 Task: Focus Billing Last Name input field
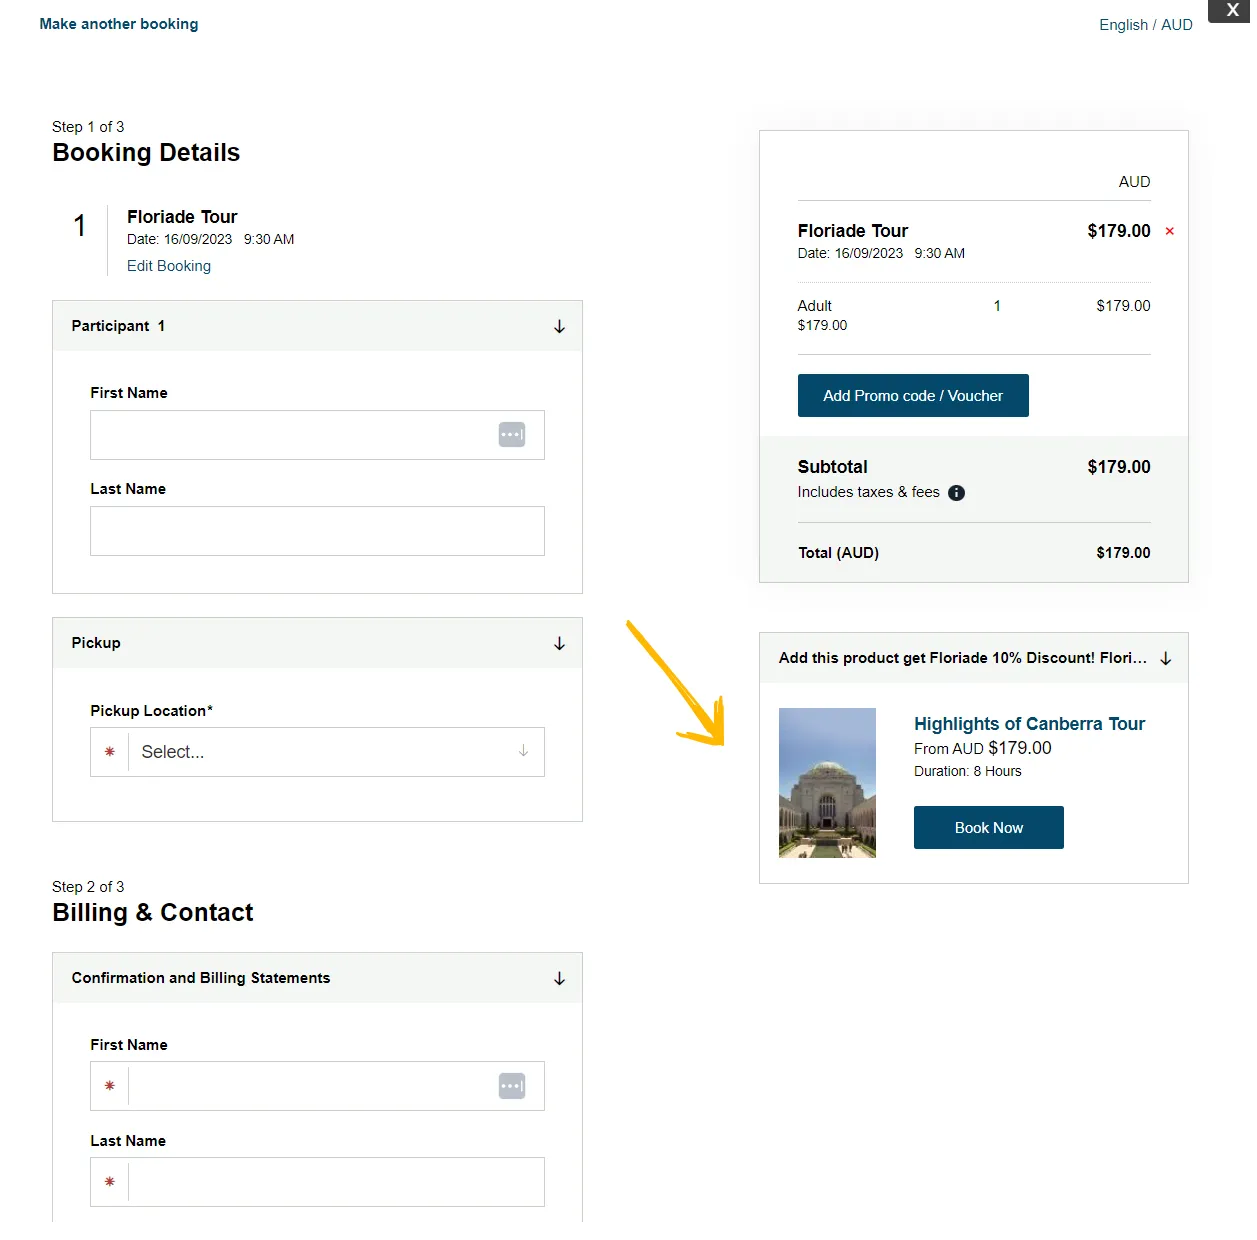[317, 1182]
